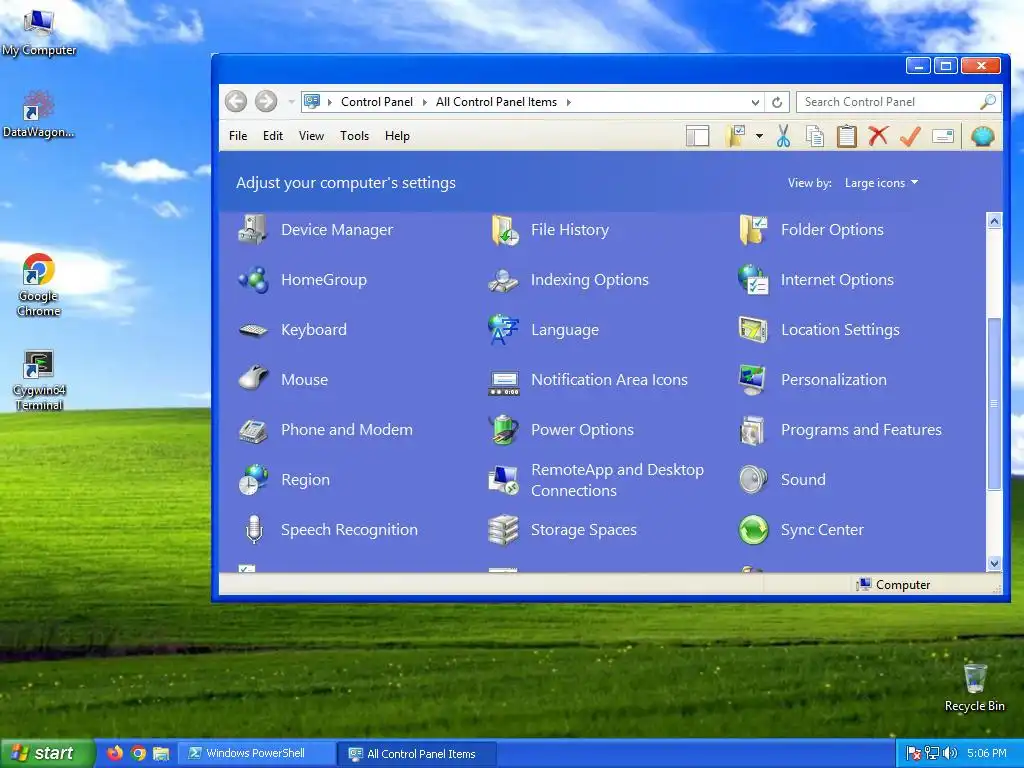Launch Chrome from the quick launch bar
The width and height of the screenshot is (1024, 768).
[x=138, y=753]
